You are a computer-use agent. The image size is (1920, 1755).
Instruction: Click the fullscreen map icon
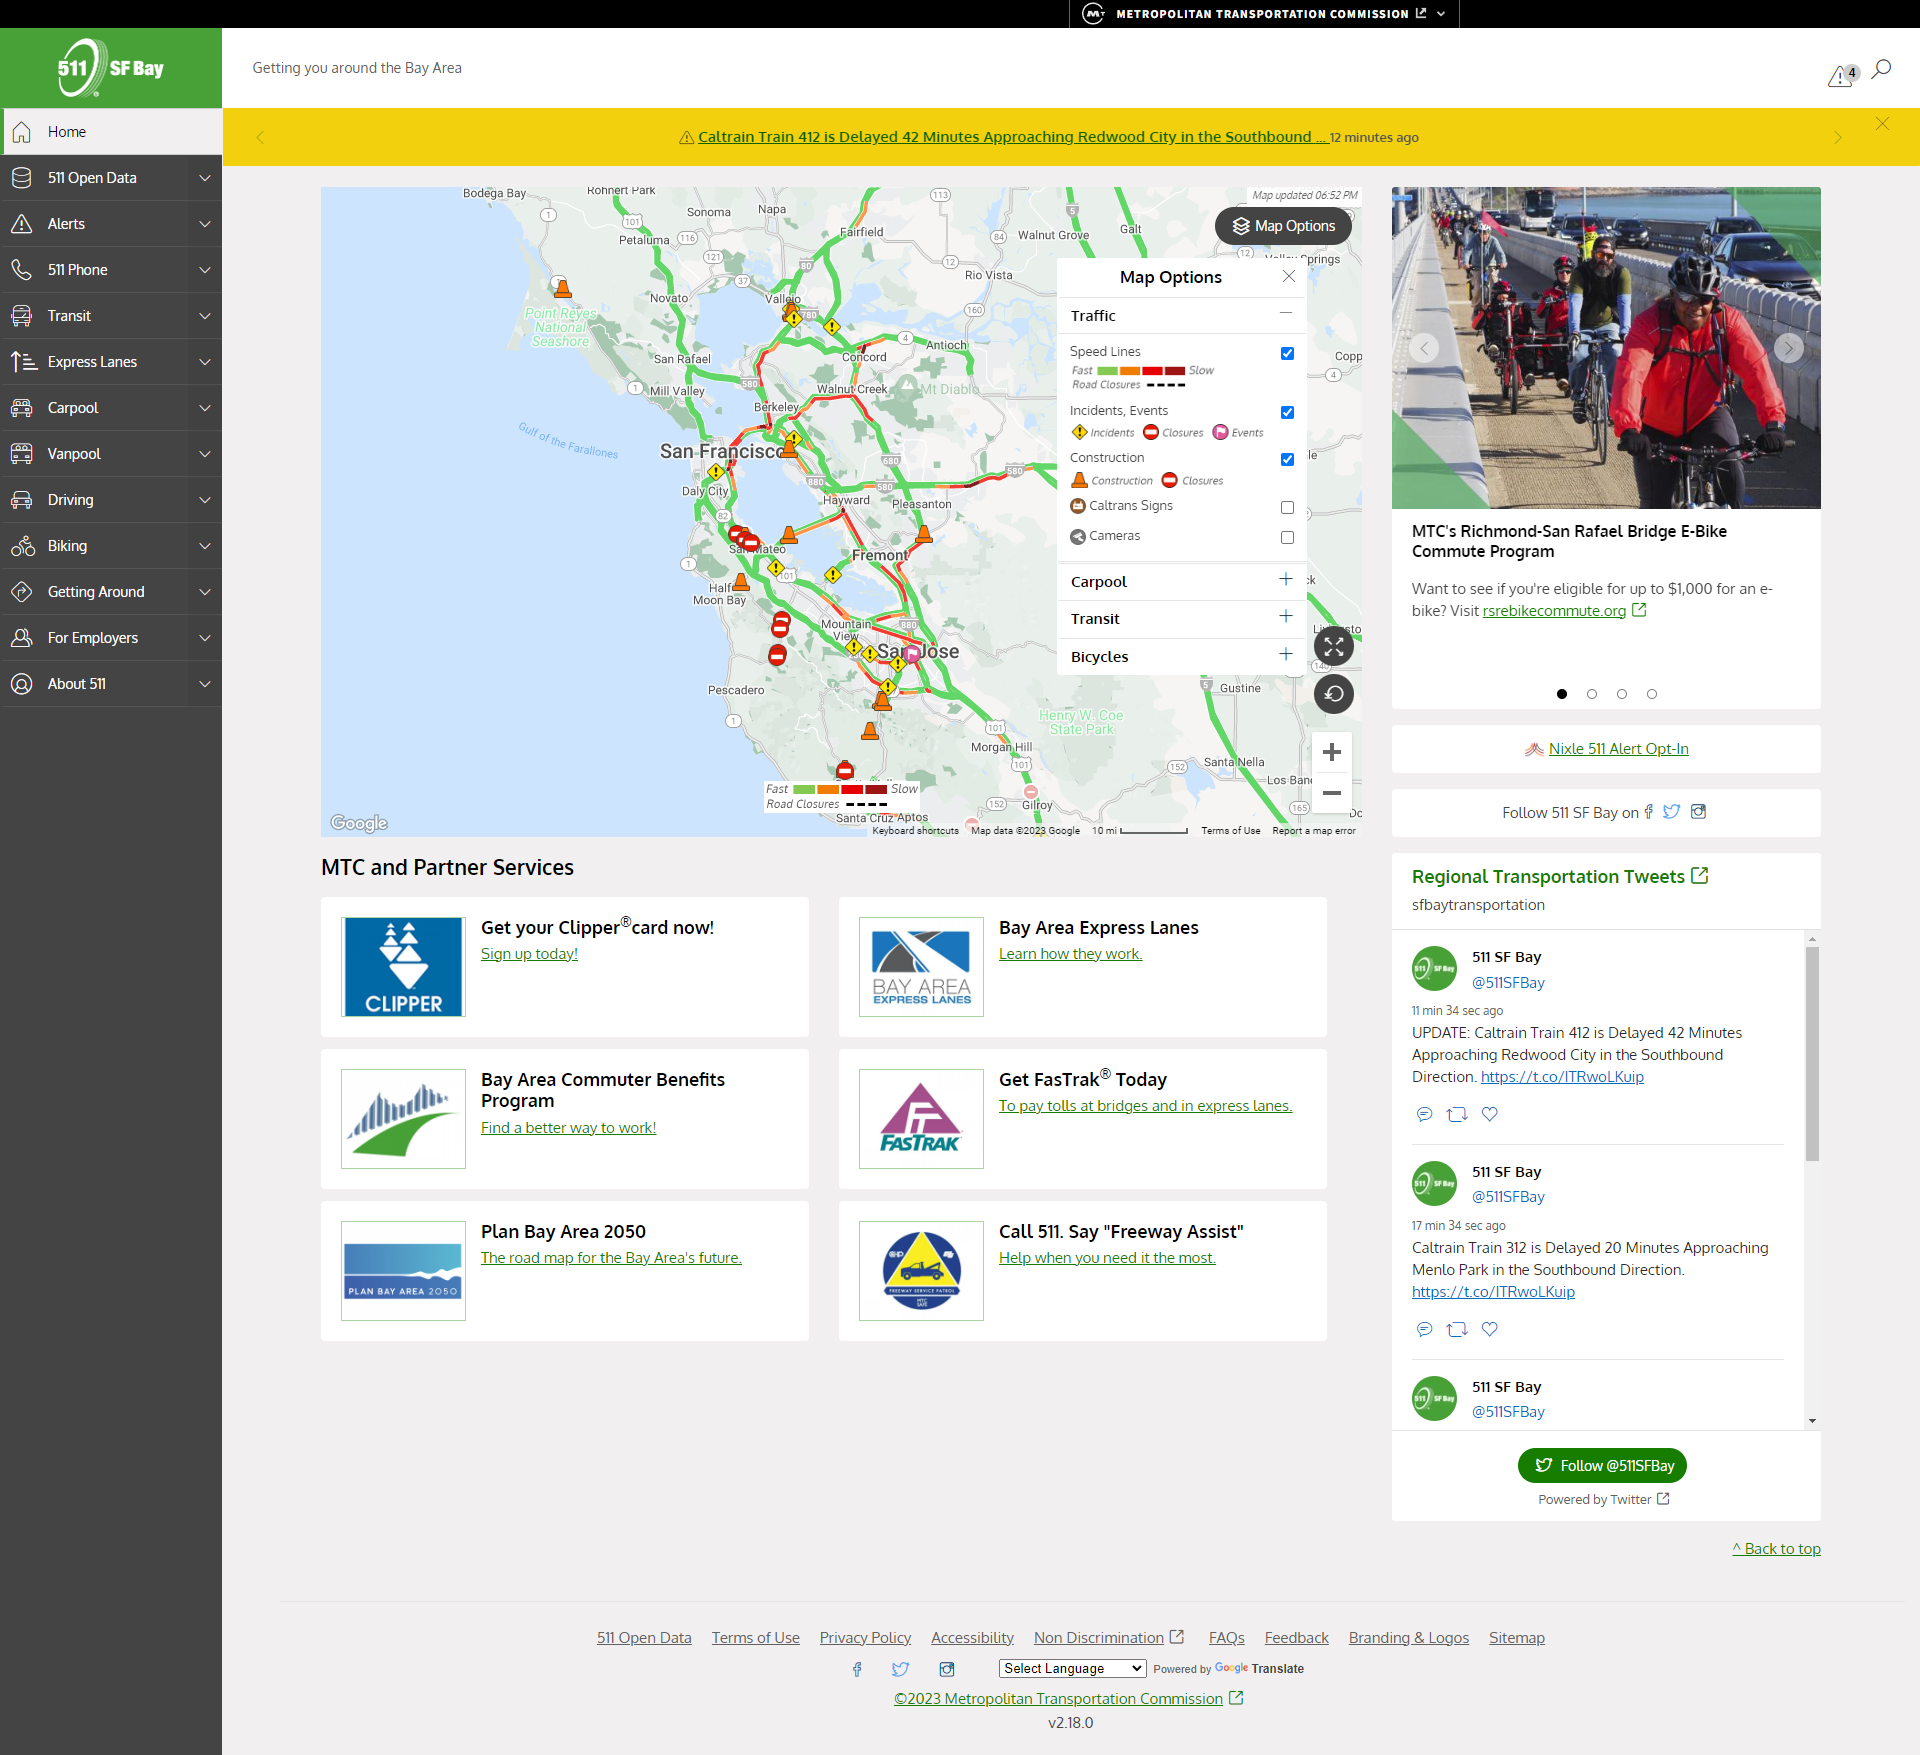click(1333, 647)
